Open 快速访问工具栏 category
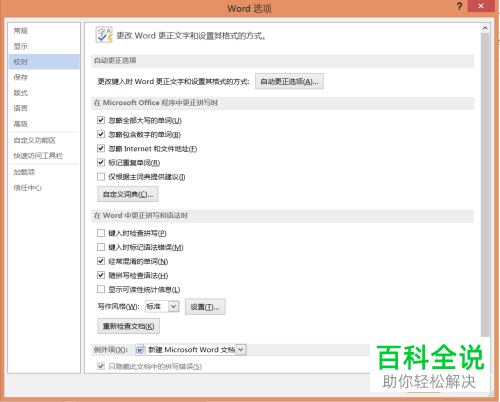Image resolution: width=500 pixels, height=402 pixels. click(44, 156)
